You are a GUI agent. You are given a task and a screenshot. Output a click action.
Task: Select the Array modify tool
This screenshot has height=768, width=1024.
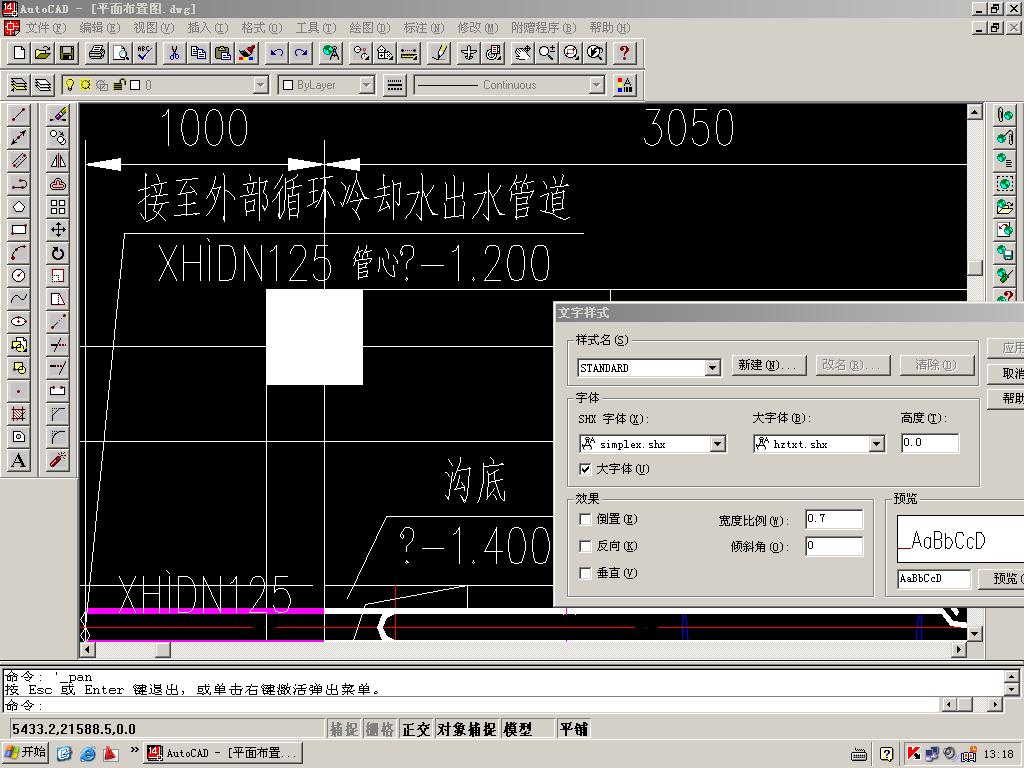coord(58,207)
